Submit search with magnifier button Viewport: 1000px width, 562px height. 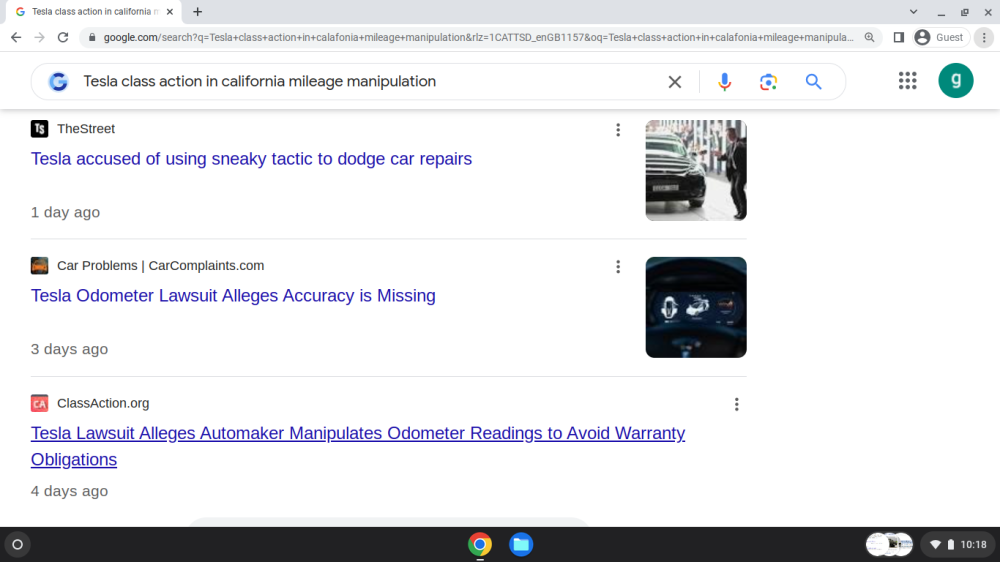[x=813, y=82]
